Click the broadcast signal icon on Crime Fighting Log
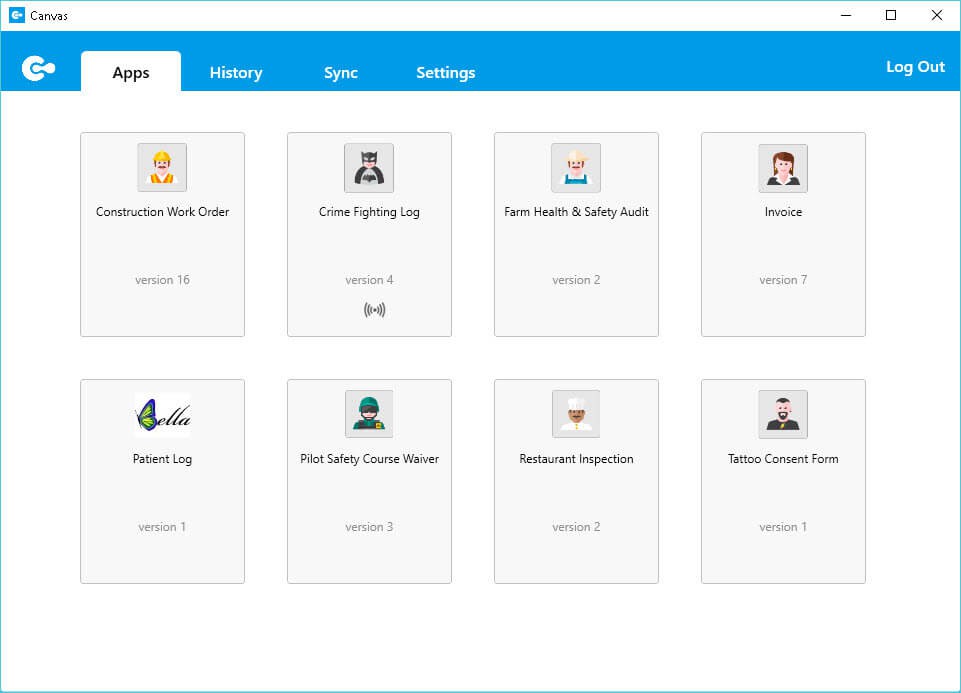The width and height of the screenshot is (961, 693). (x=374, y=310)
